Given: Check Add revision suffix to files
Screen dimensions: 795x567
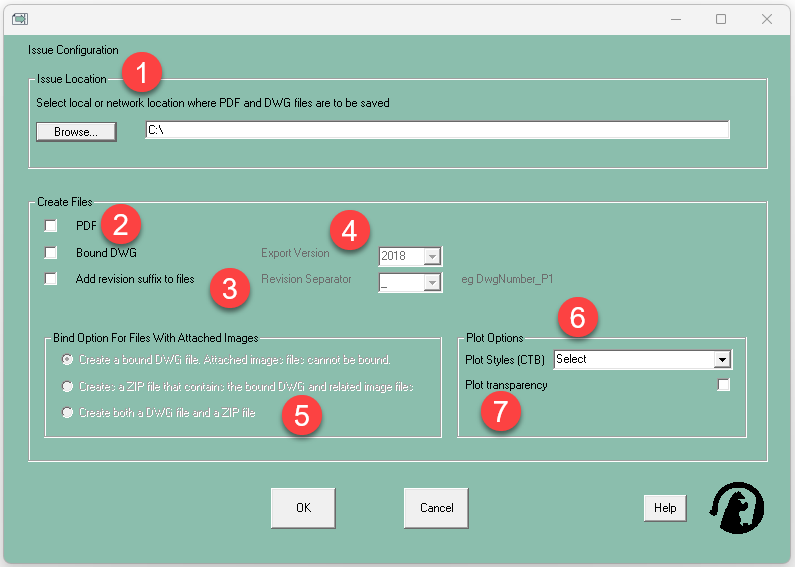Looking at the screenshot, I should pyautogui.click(x=51, y=280).
